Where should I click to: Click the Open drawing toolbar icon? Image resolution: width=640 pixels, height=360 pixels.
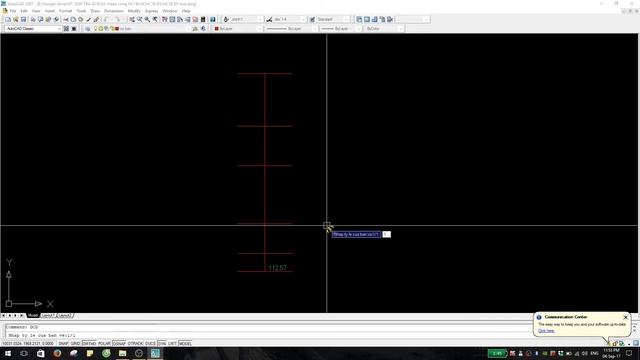coord(16,19)
